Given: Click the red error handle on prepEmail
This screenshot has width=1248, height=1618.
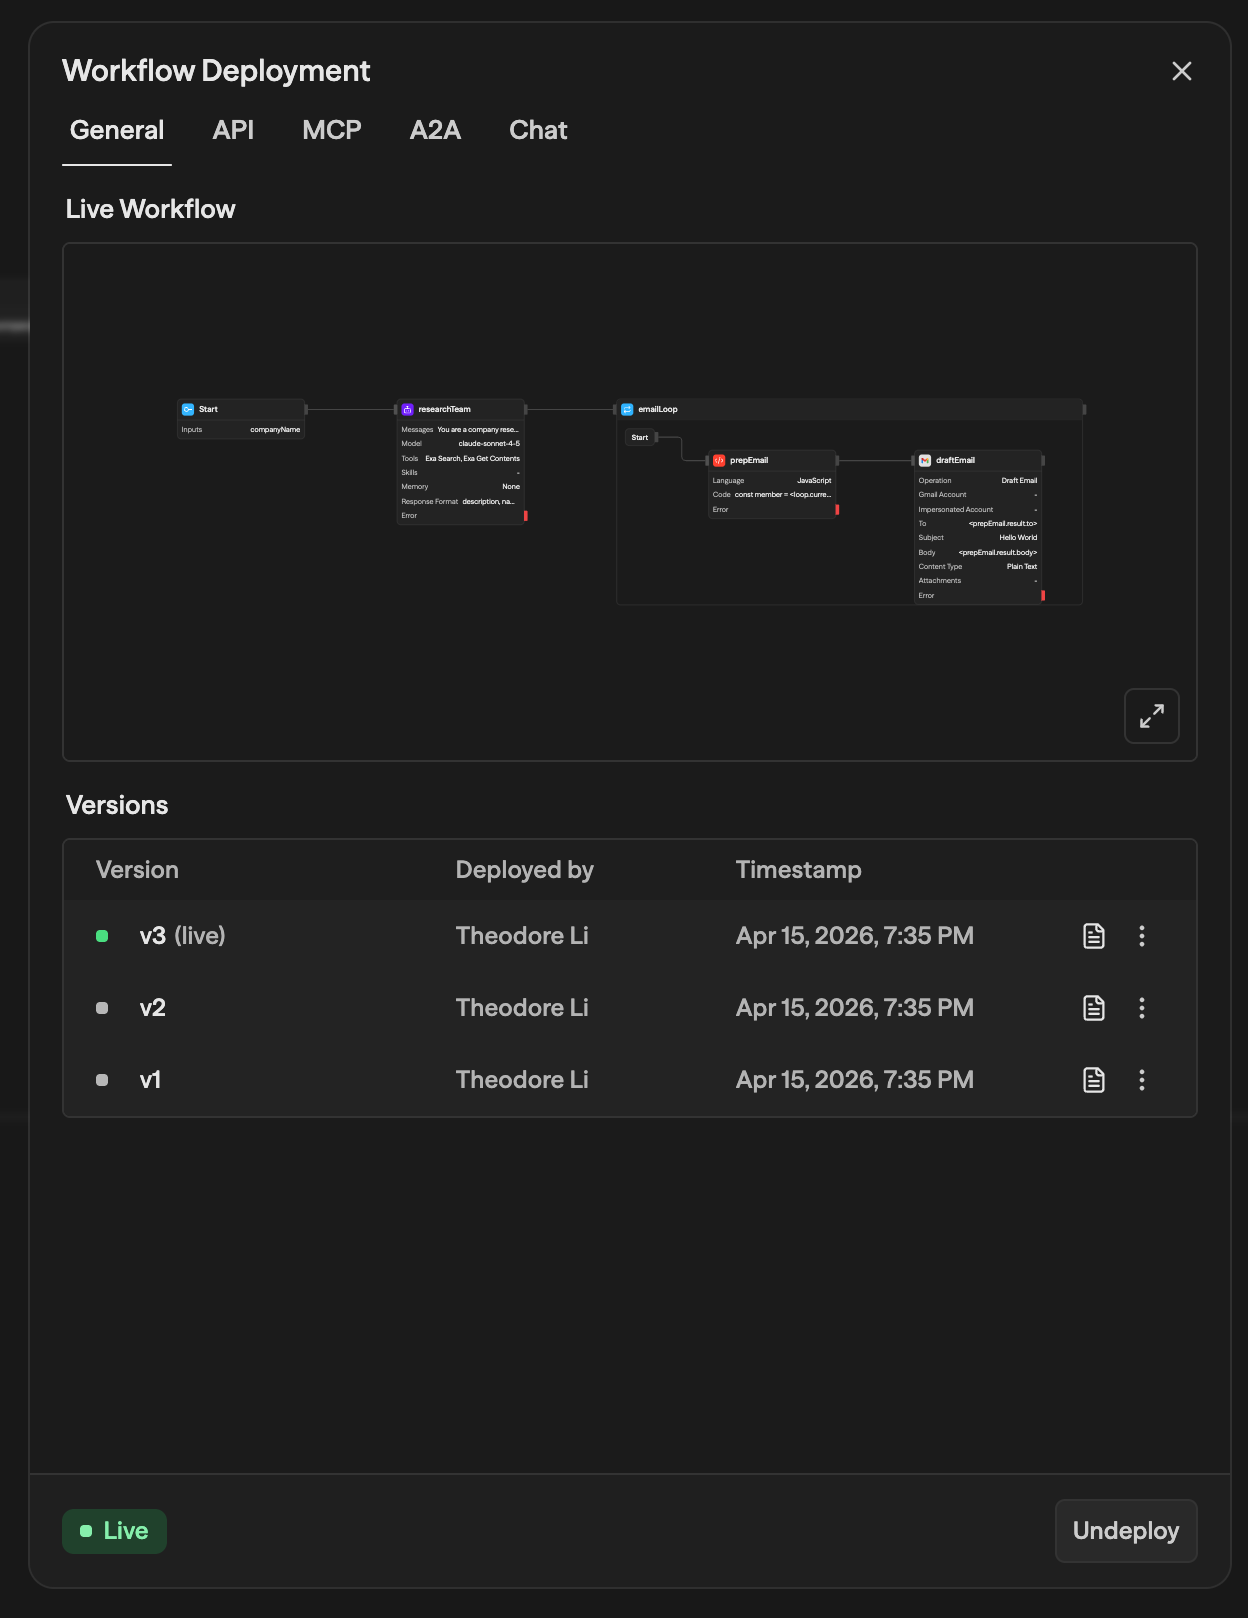Looking at the screenshot, I should [837, 510].
